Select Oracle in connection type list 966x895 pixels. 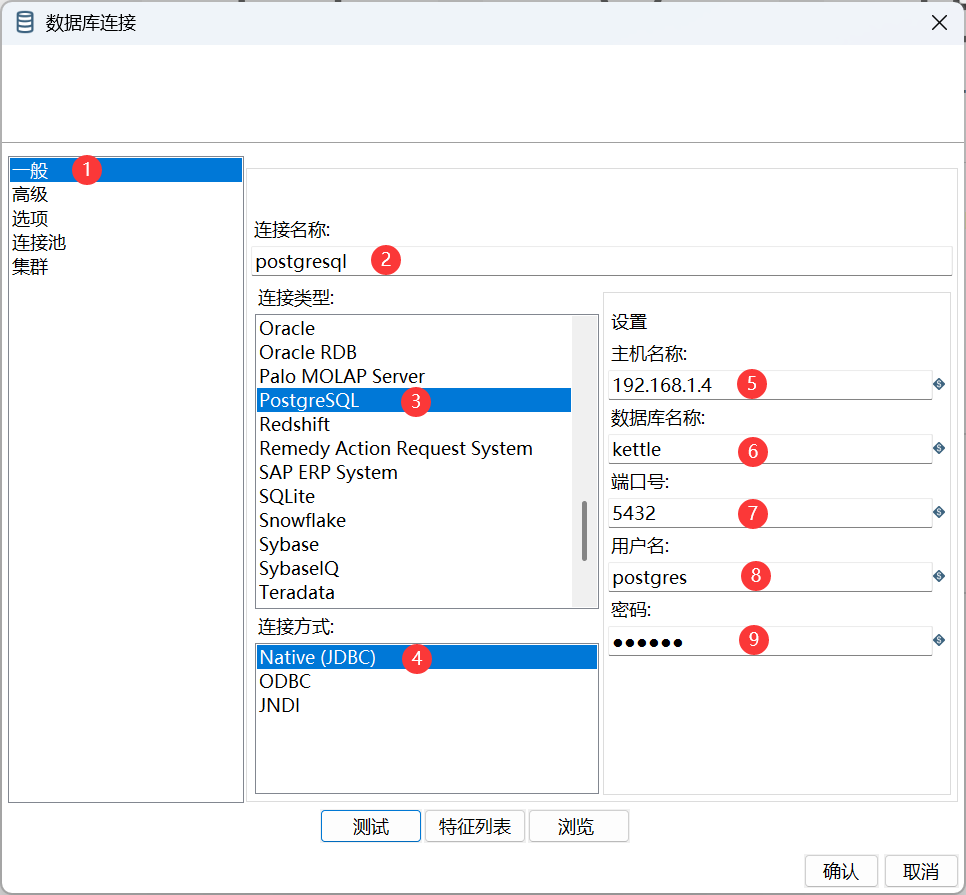click(x=414, y=328)
